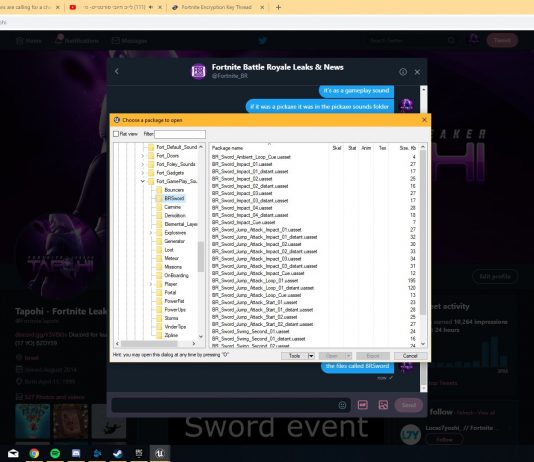Open Notifications in the Twitter navigation
The width and height of the screenshot is (534, 462).
[x=77, y=41]
